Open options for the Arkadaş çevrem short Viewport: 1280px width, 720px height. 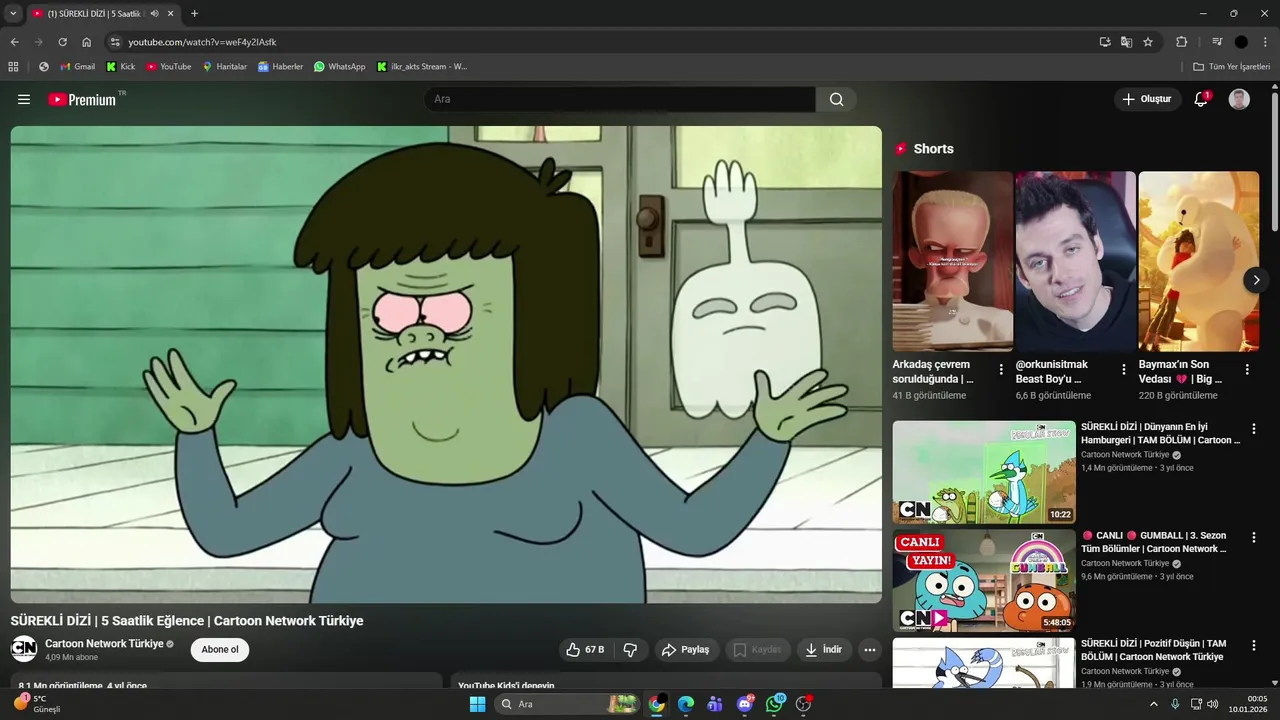click(x=1001, y=370)
